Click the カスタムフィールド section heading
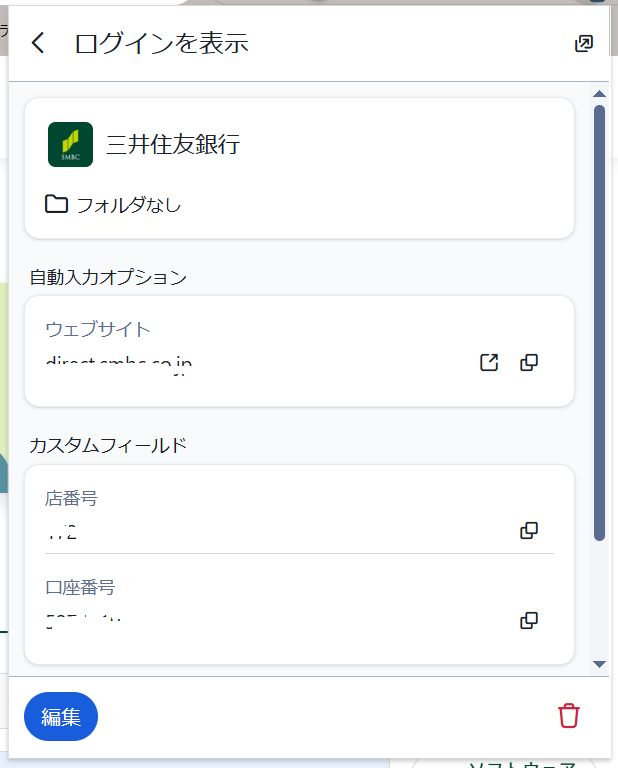The image size is (618, 768). coord(108,445)
